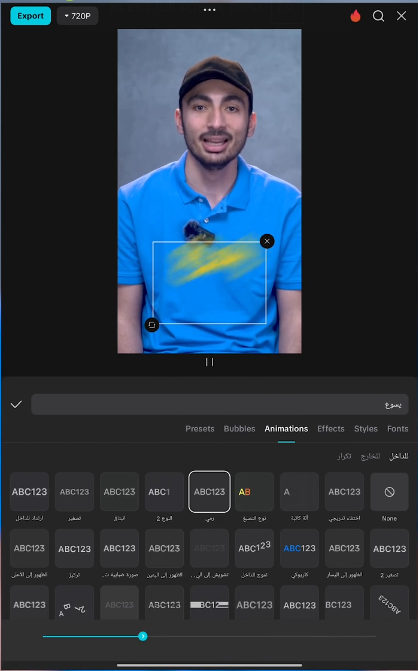Select the تكرار (Loop) animation sub-tab
Image resolution: width=418 pixels, height=671 pixels.
pos(344,457)
